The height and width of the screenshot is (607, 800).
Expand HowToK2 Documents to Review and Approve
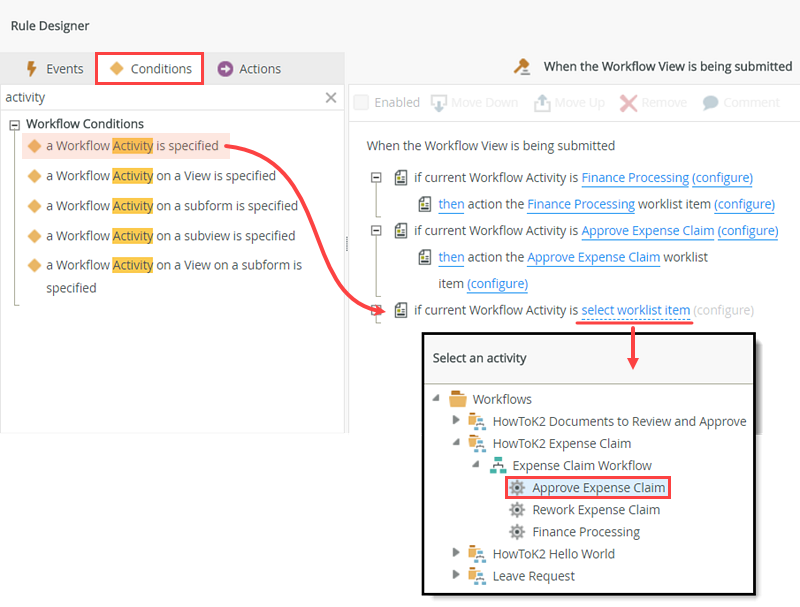pos(458,421)
